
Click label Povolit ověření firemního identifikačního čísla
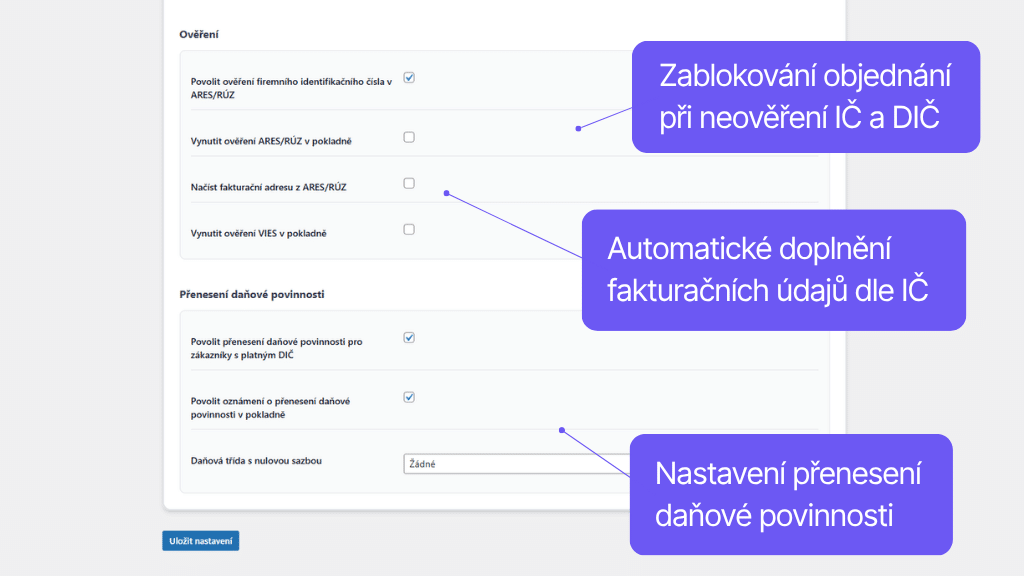point(291,88)
